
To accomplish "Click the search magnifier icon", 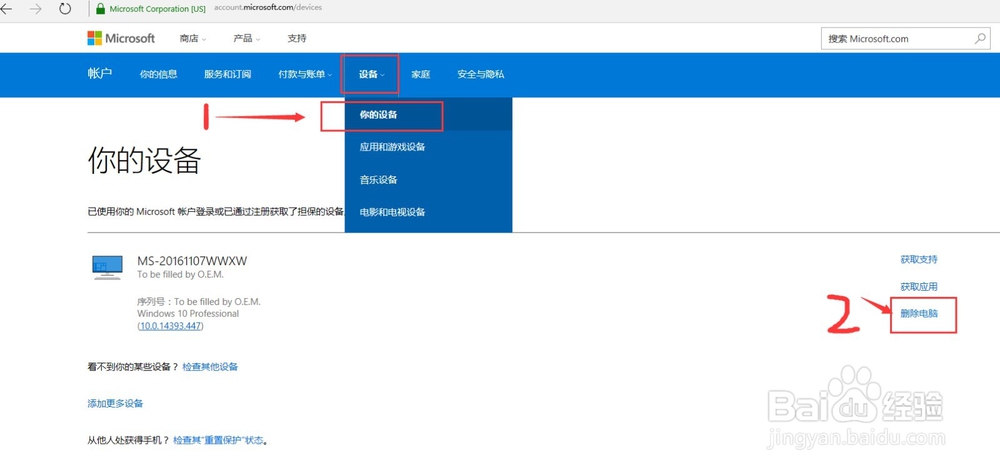I will coord(980,38).
